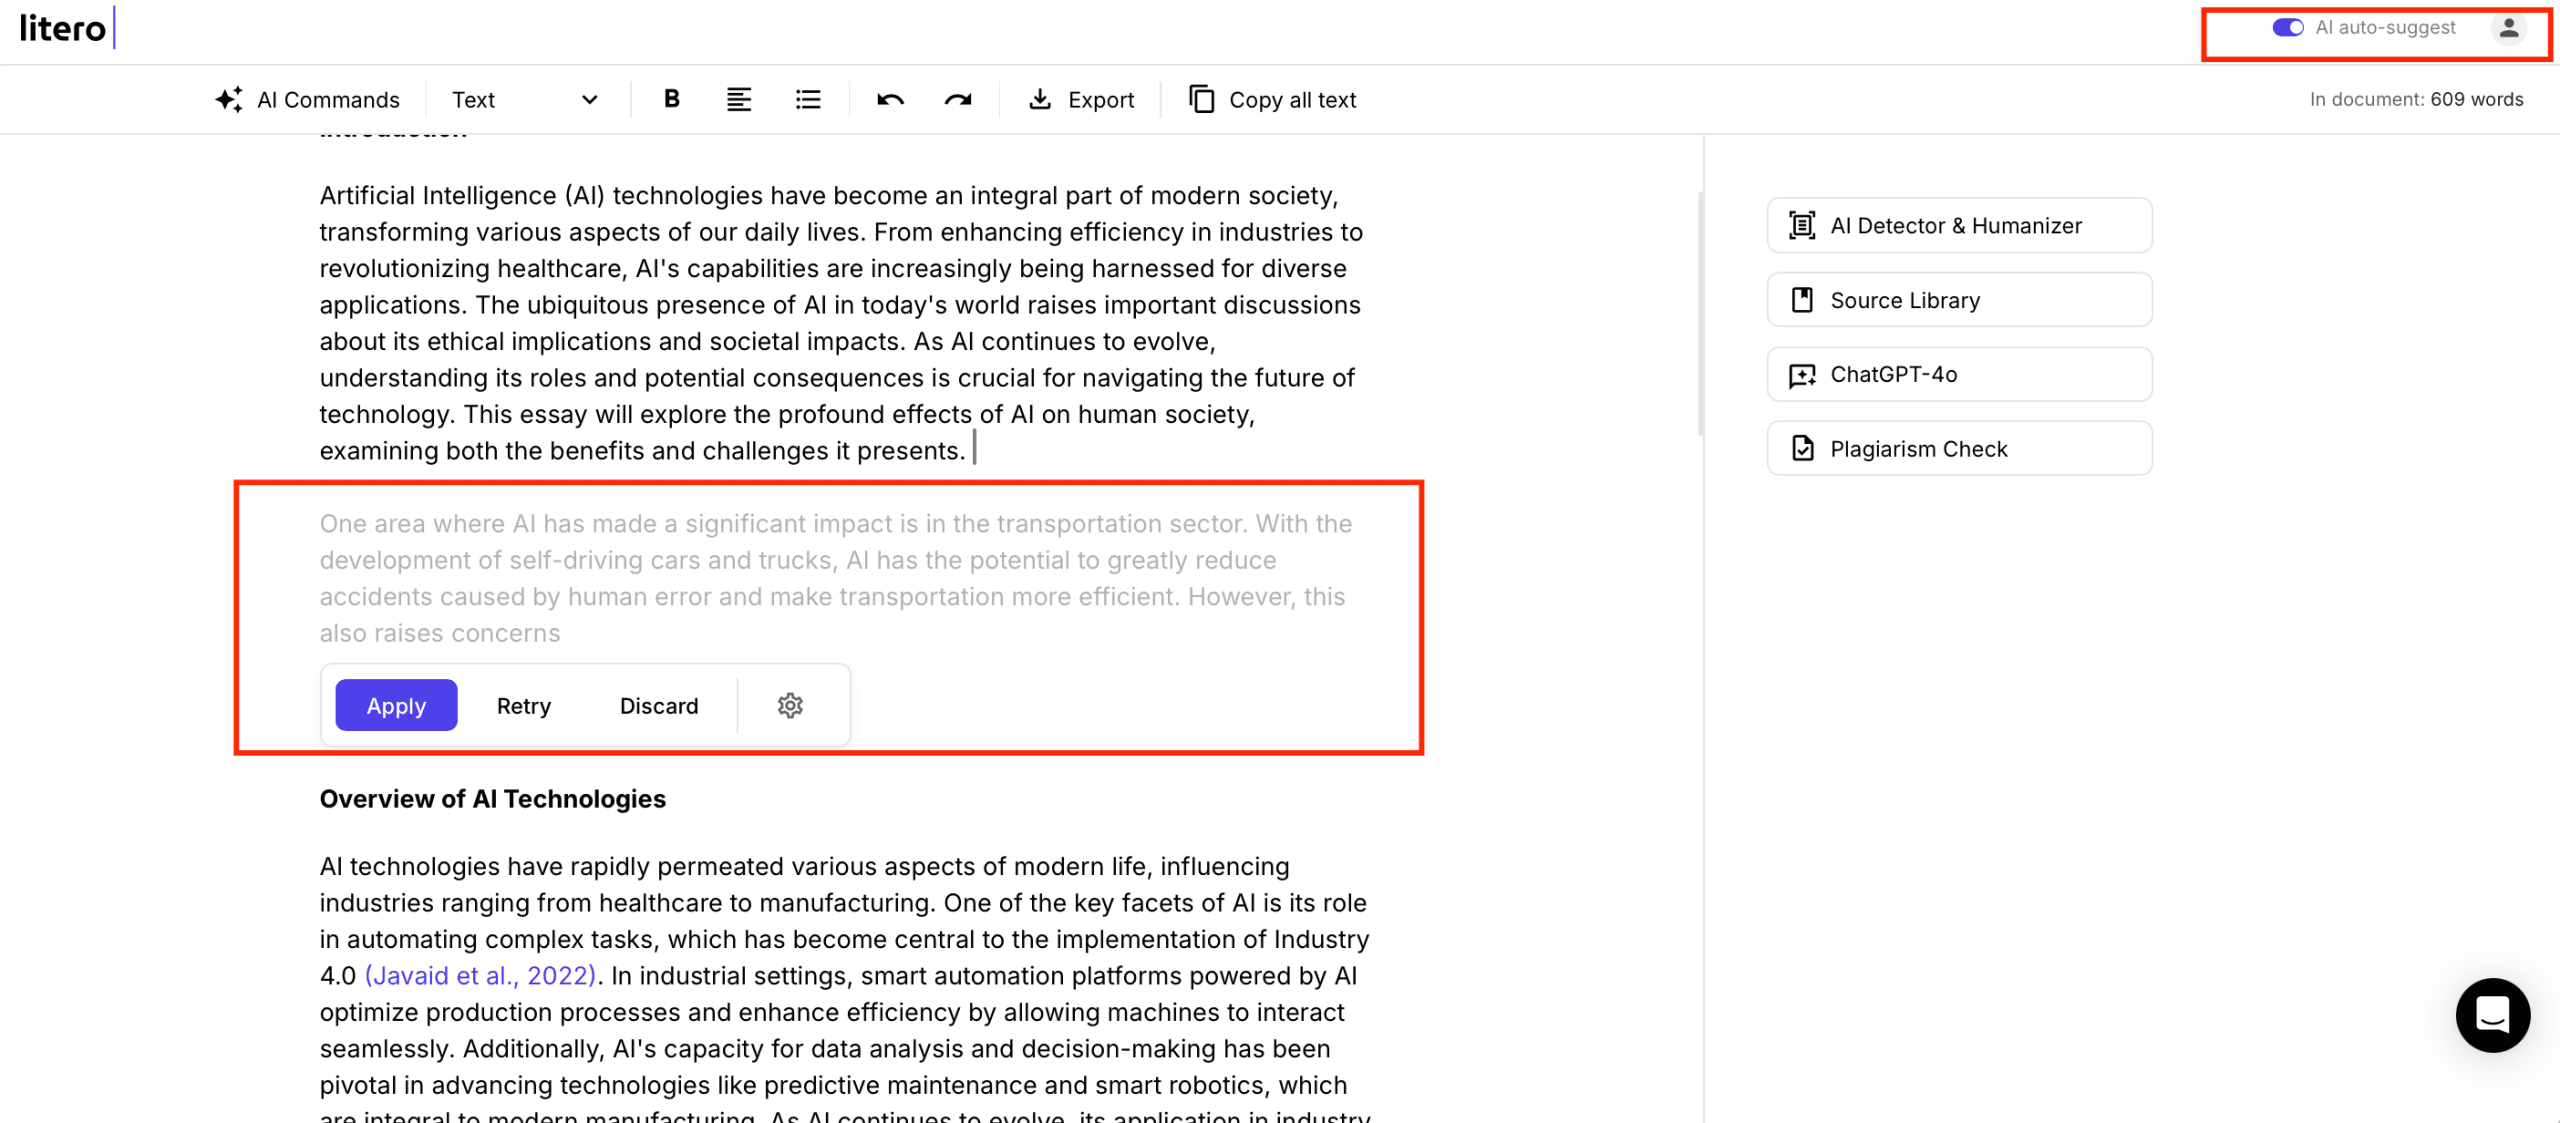Click the Source Library label

1905,300
